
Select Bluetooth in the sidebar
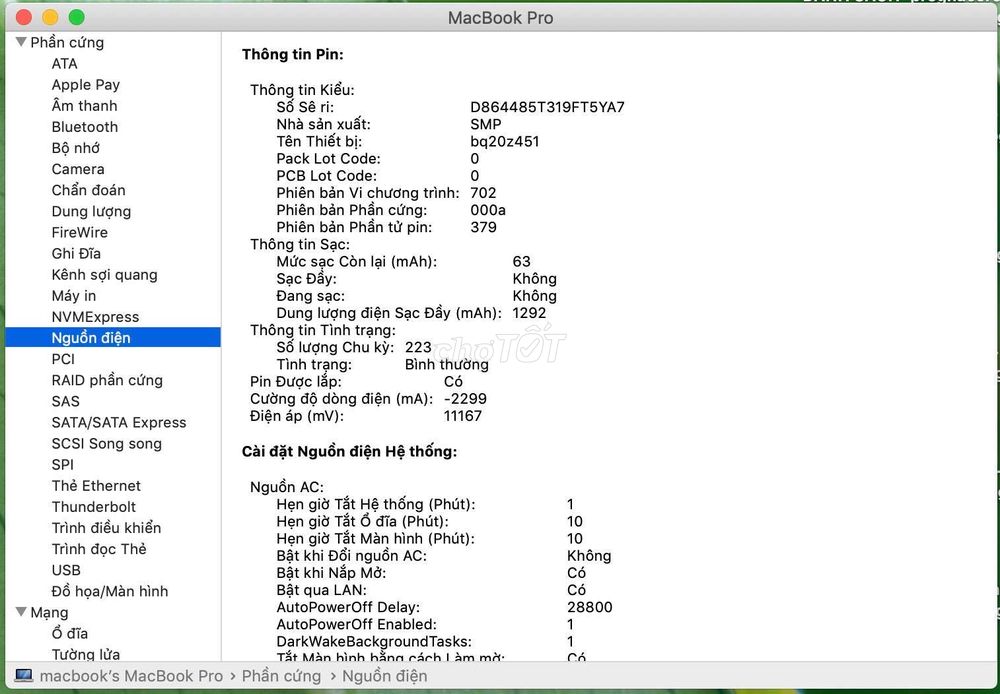(85, 127)
